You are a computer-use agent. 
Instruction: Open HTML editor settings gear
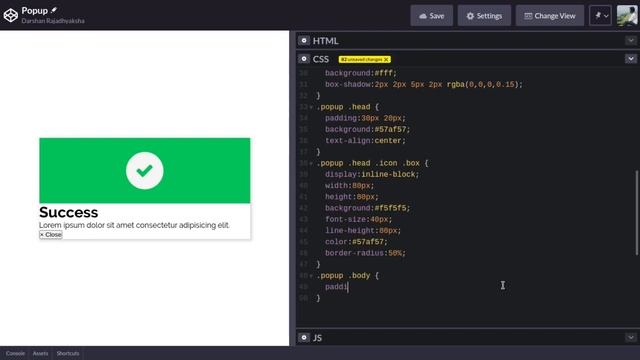[x=304, y=41]
